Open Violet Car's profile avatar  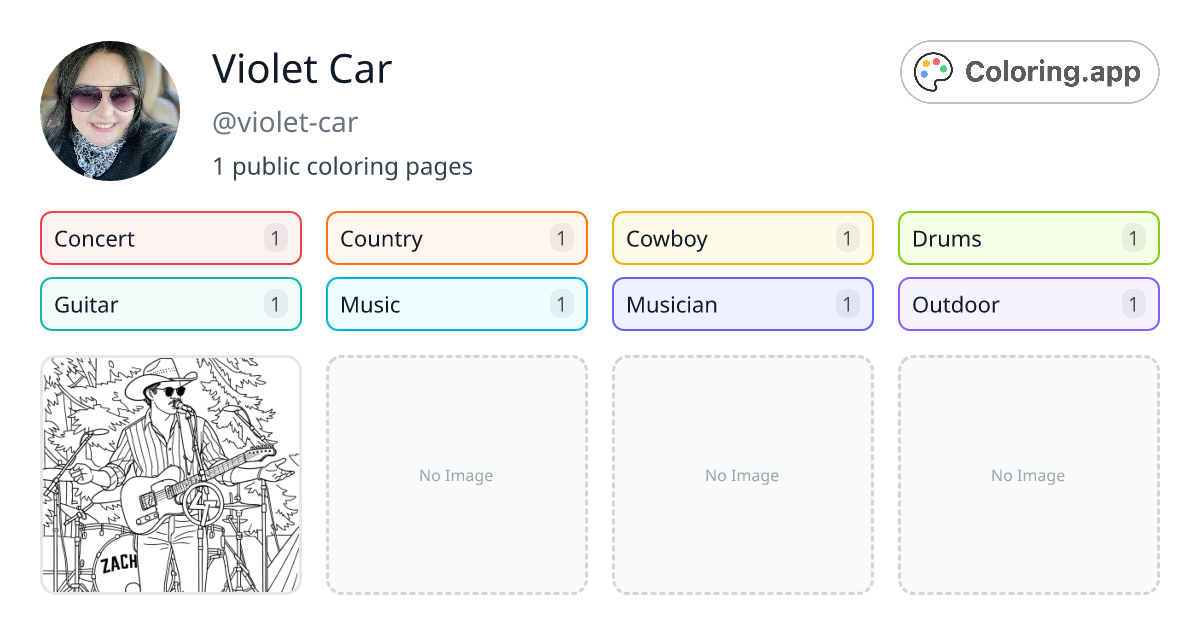click(x=110, y=111)
